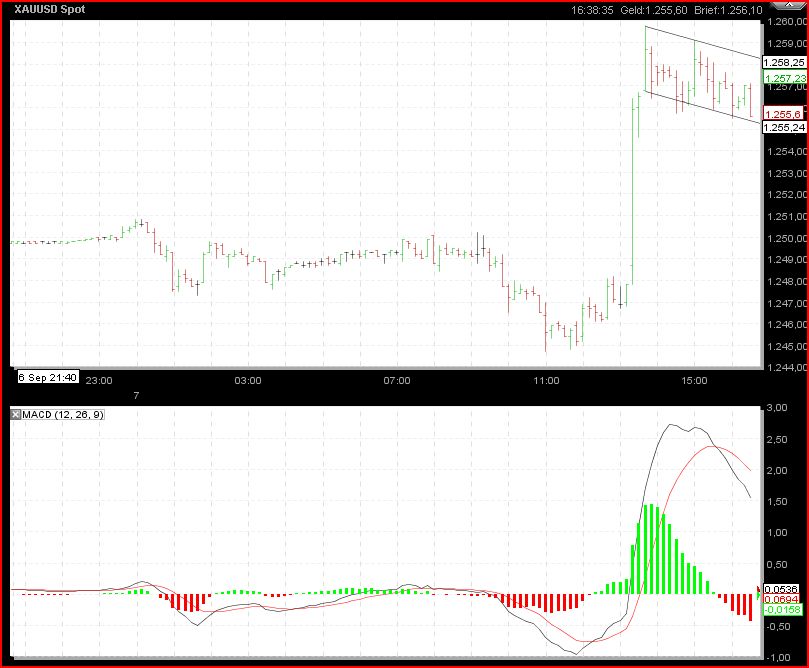Click the 15:00 time axis label
Image resolution: width=809 pixels, height=668 pixels.
(695, 381)
